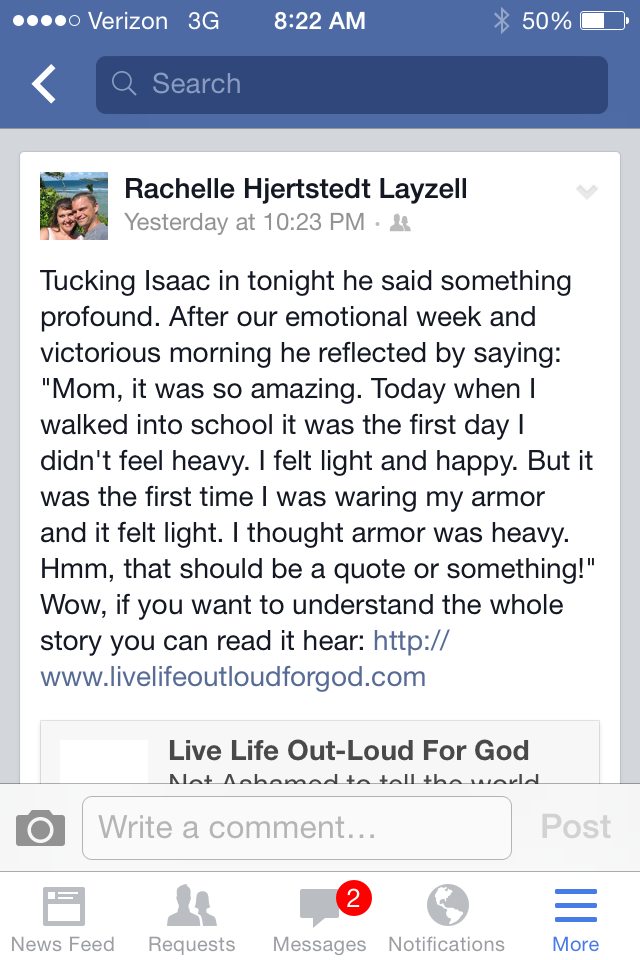
Task: Open the Requests tab
Action: 192,920
